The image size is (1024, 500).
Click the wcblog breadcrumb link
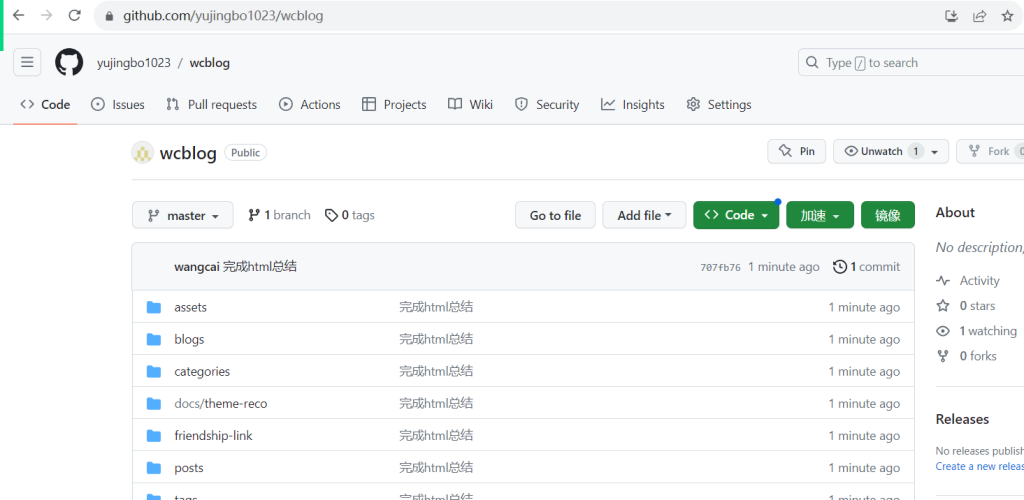tap(210, 63)
